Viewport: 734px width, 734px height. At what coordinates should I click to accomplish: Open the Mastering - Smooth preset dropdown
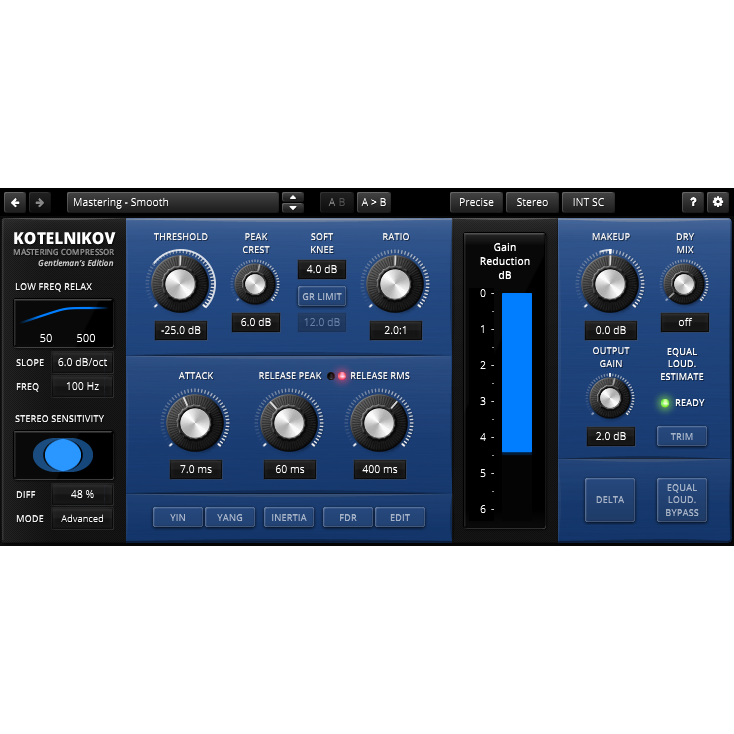click(172, 202)
